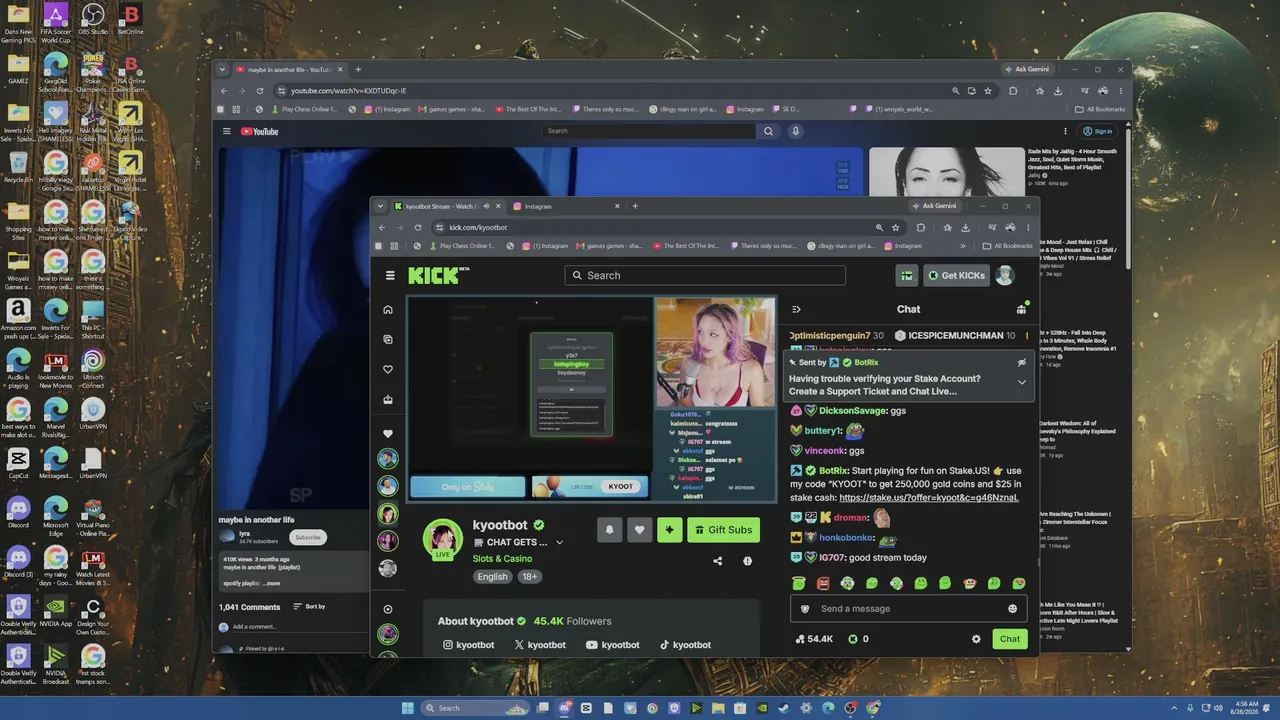Click Ask Gemini in the YouTube window

click(1027, 70)
